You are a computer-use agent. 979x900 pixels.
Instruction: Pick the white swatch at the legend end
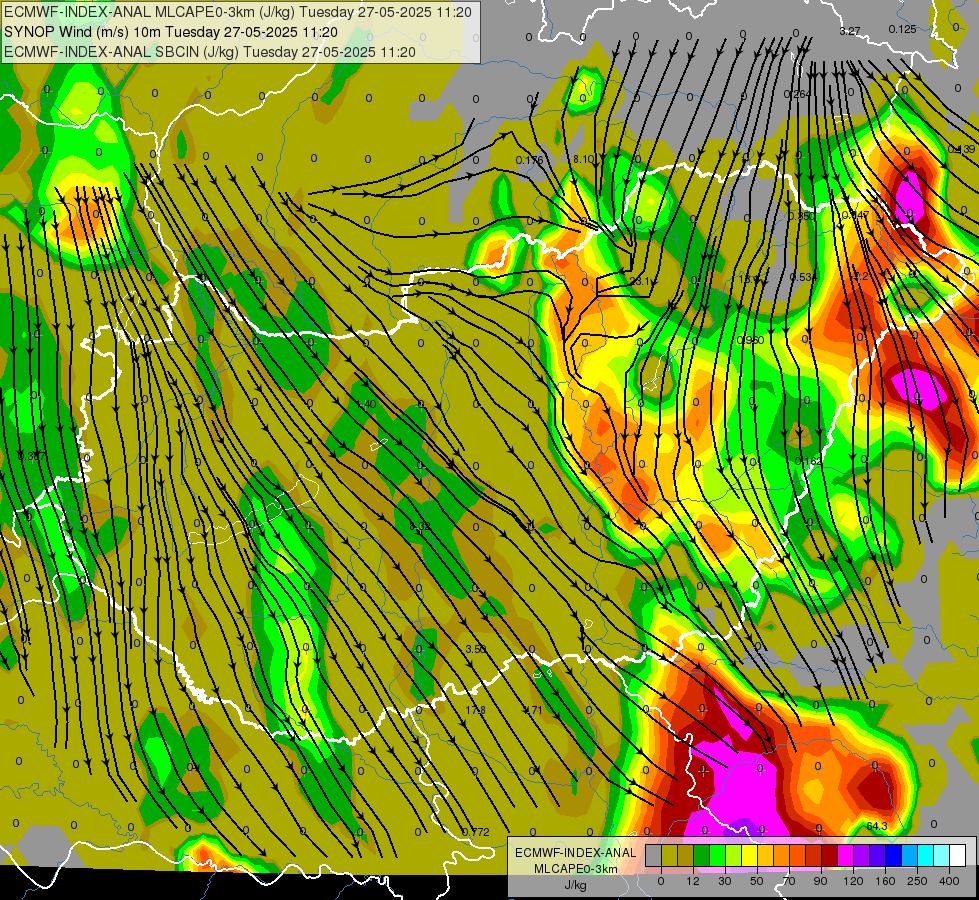pos(958,855)
